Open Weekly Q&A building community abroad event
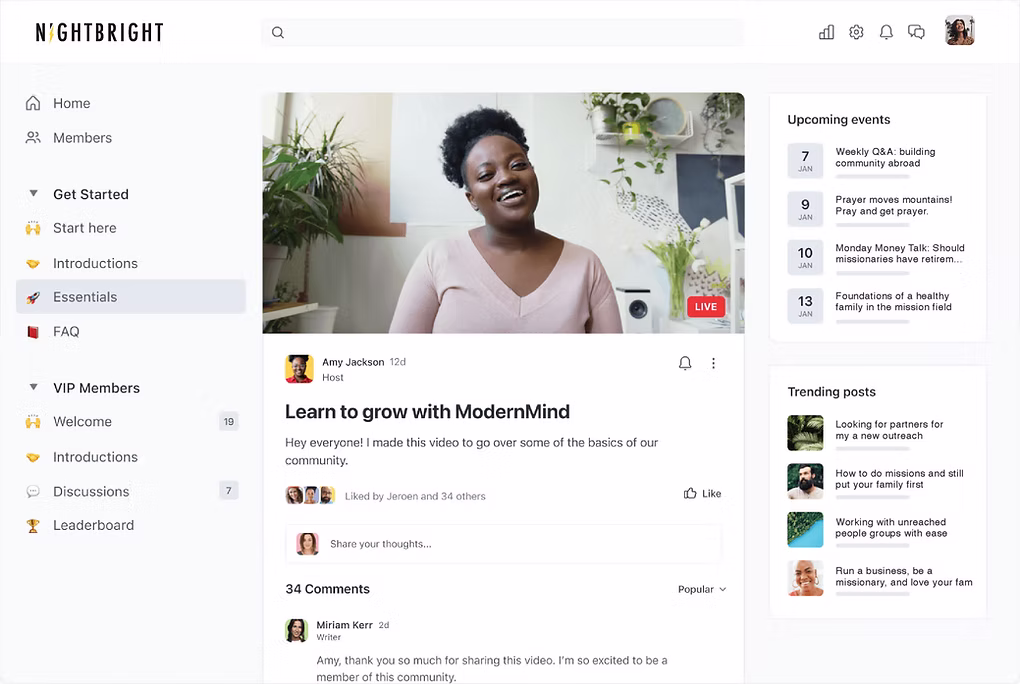This screenshot has width=1020, height=684. 885,157
